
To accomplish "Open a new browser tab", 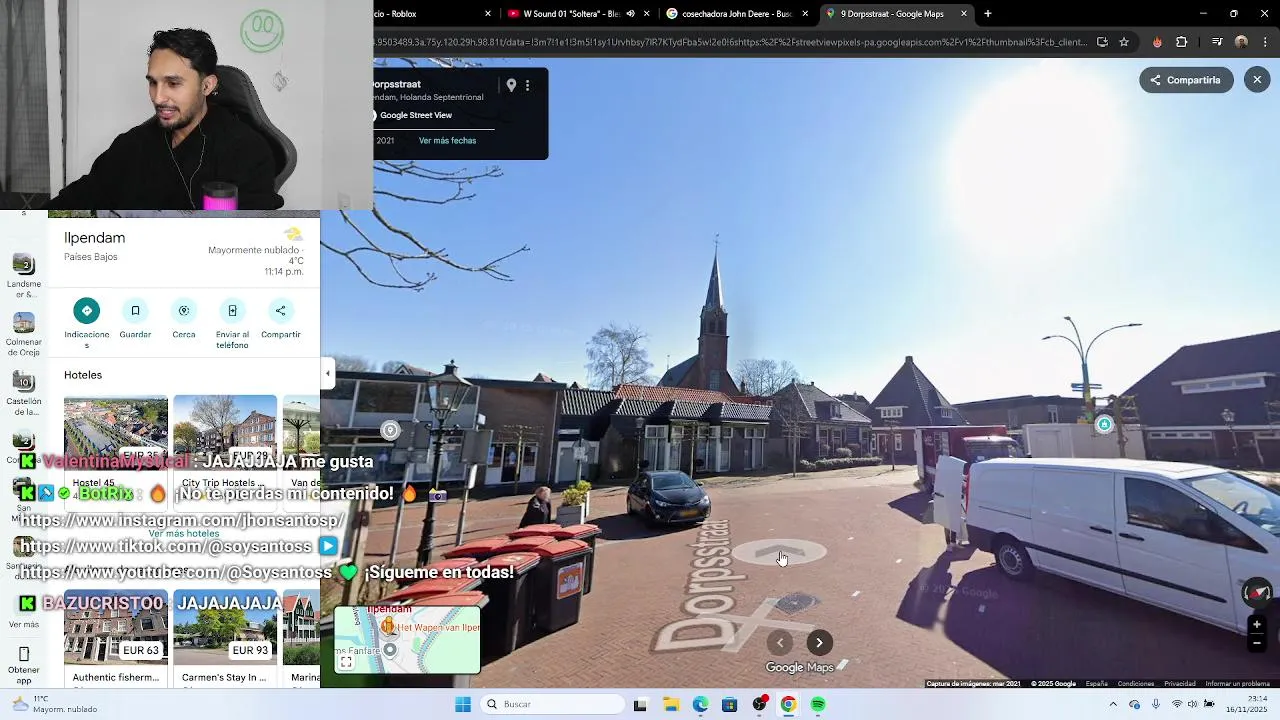I will (x=988, y=14).
